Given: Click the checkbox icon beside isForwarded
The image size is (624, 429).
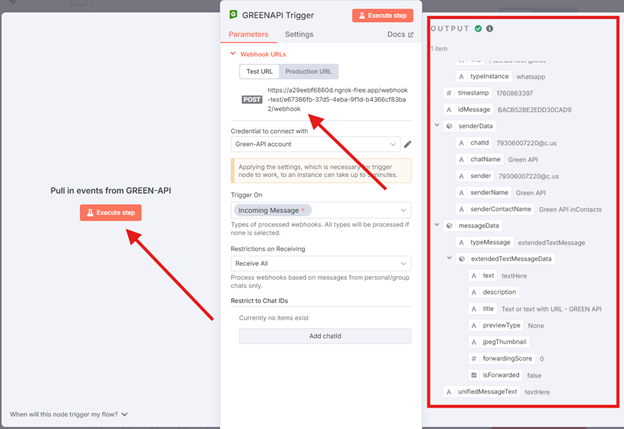Looking at the screenshot, I should coord(474,374).
